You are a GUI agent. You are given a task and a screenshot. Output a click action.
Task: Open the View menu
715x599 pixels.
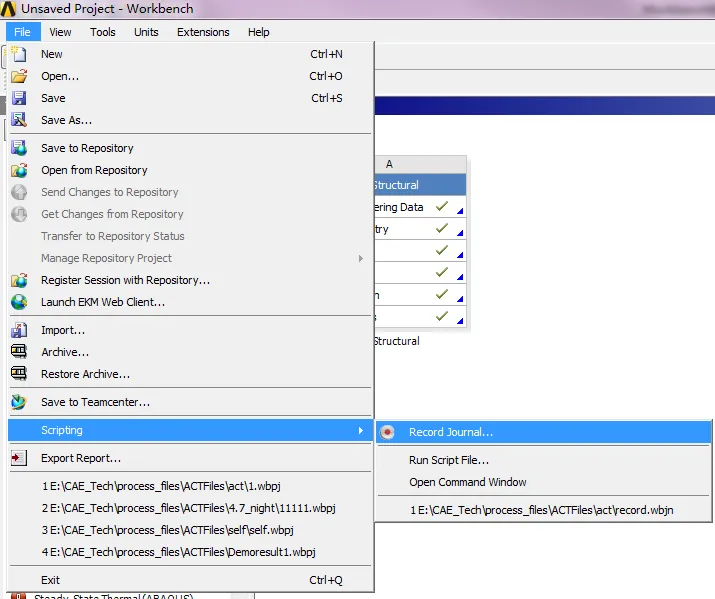tap(60, 32)
